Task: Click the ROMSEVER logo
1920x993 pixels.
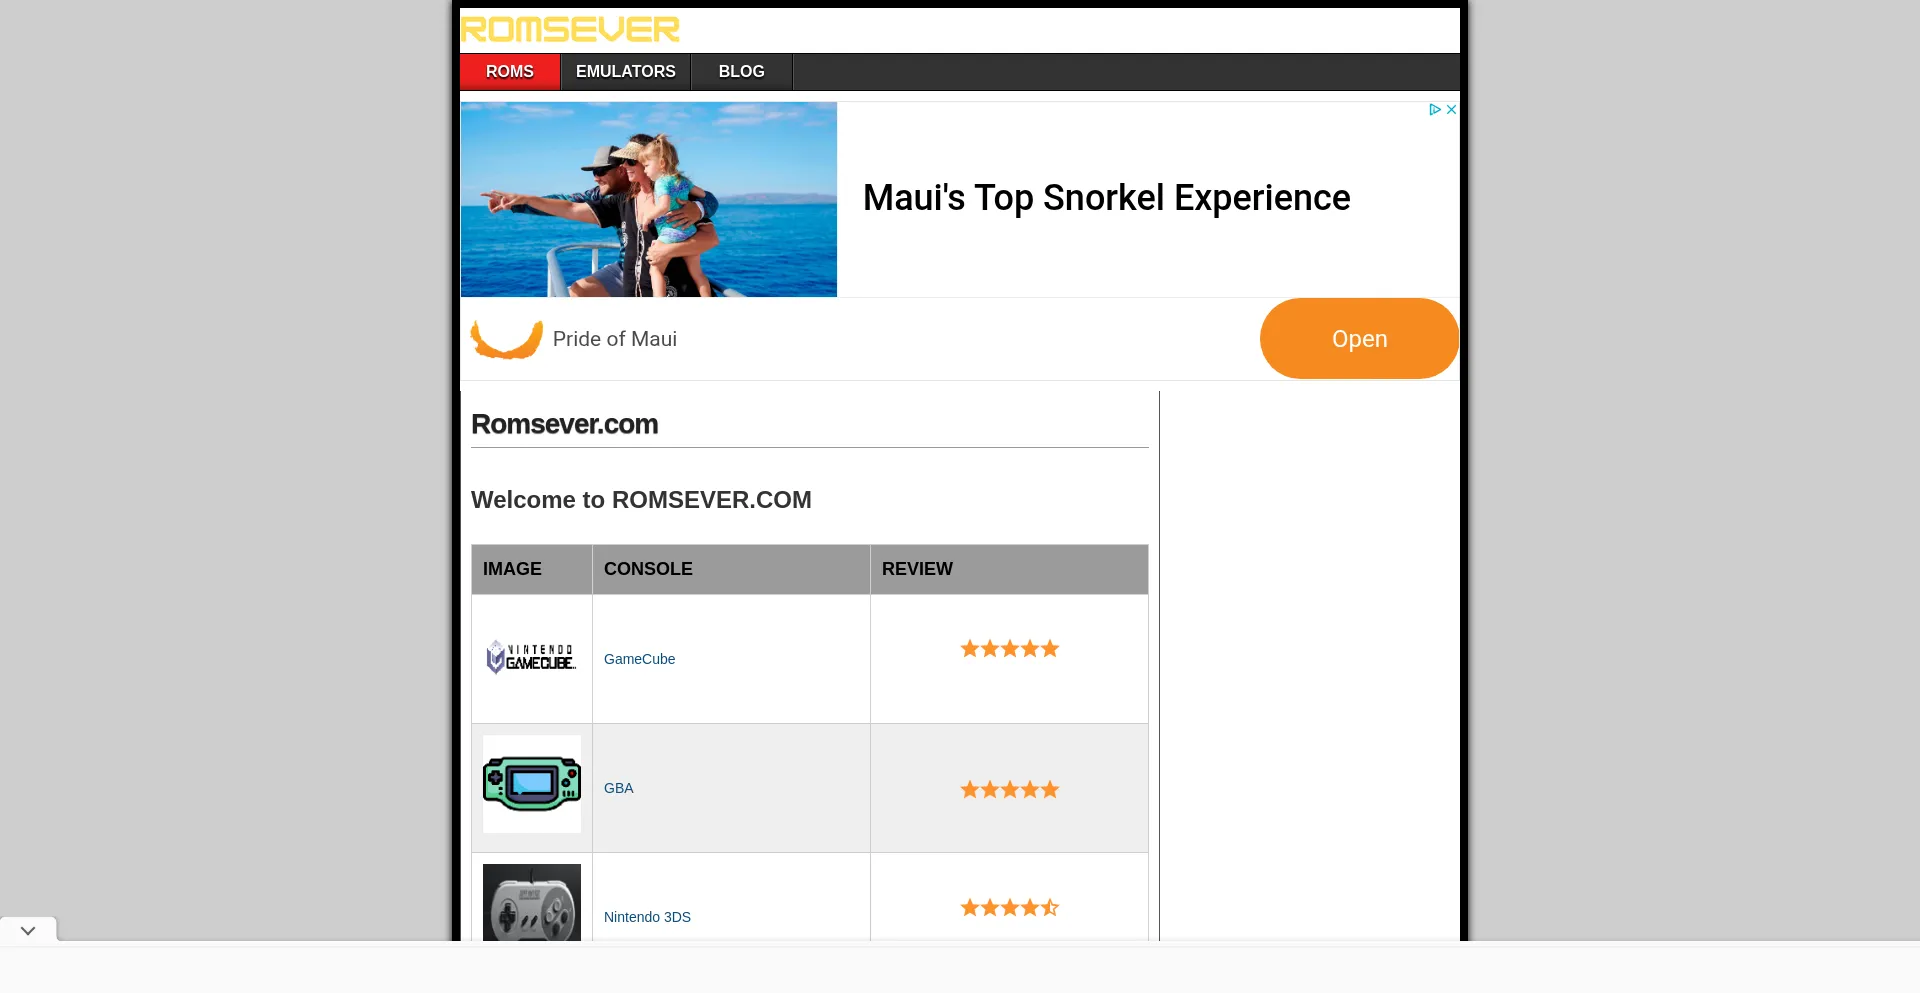Action: click(x=570, y=30)
